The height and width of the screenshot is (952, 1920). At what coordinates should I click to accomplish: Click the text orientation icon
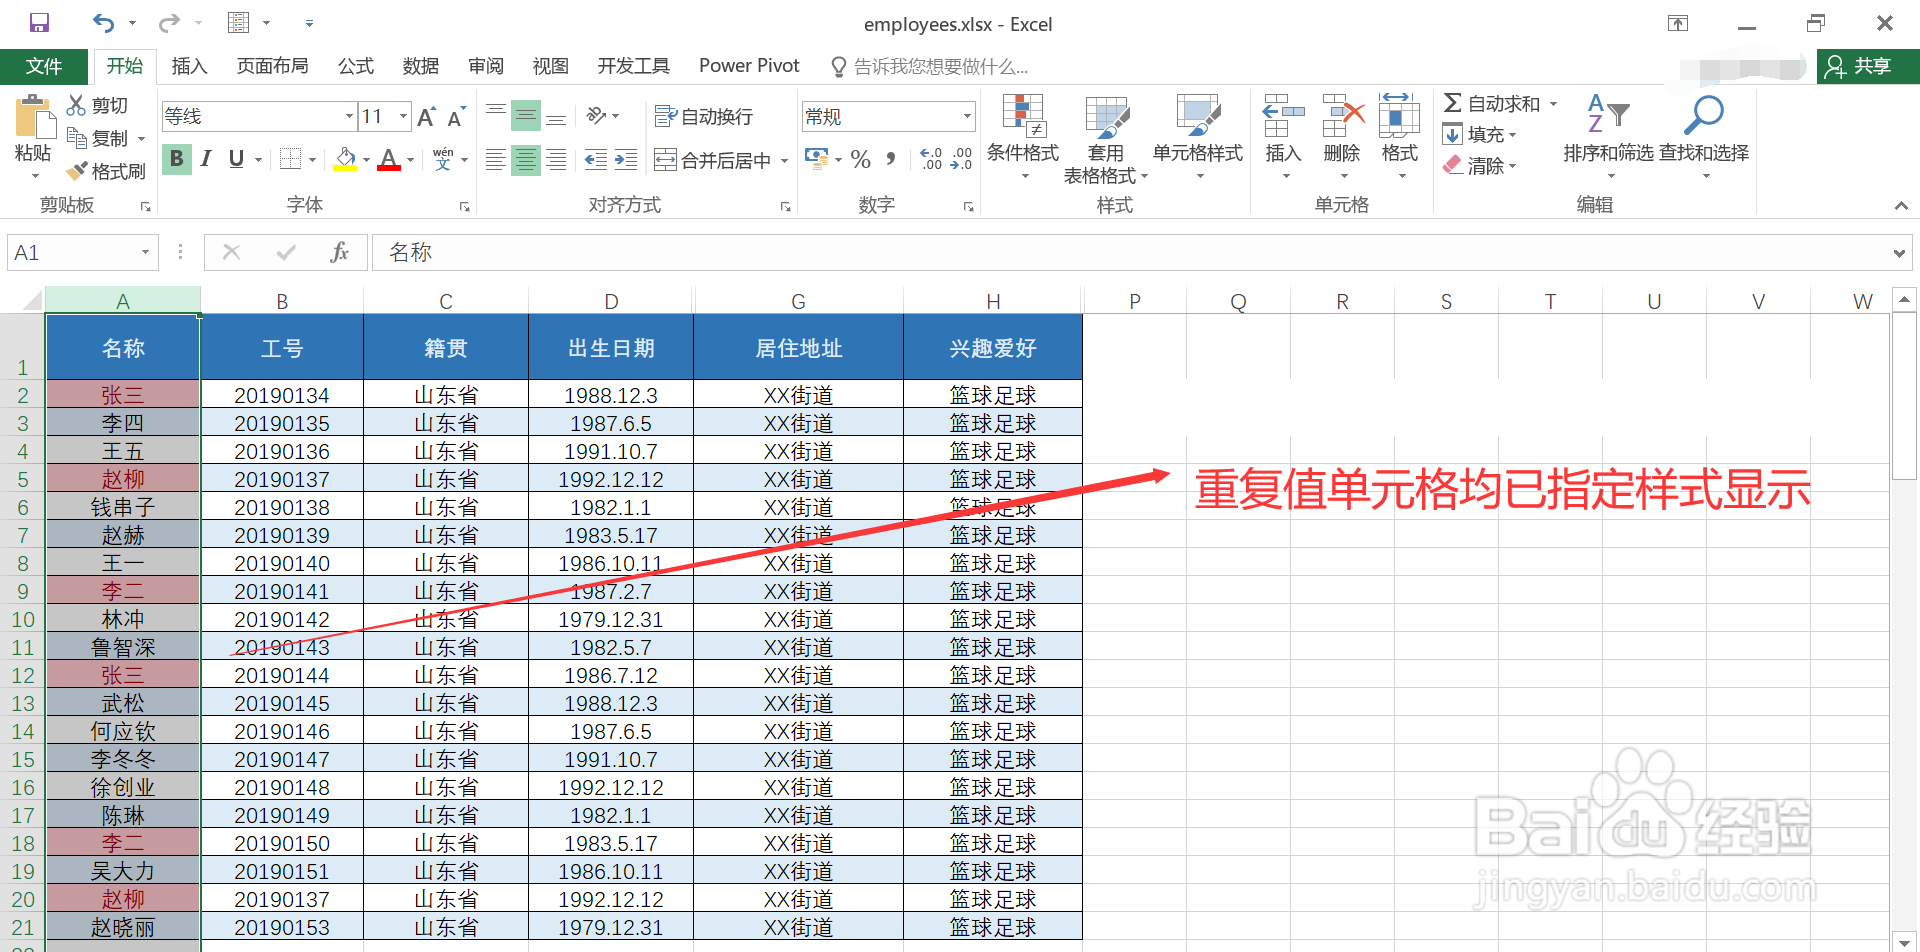[598, 116]
